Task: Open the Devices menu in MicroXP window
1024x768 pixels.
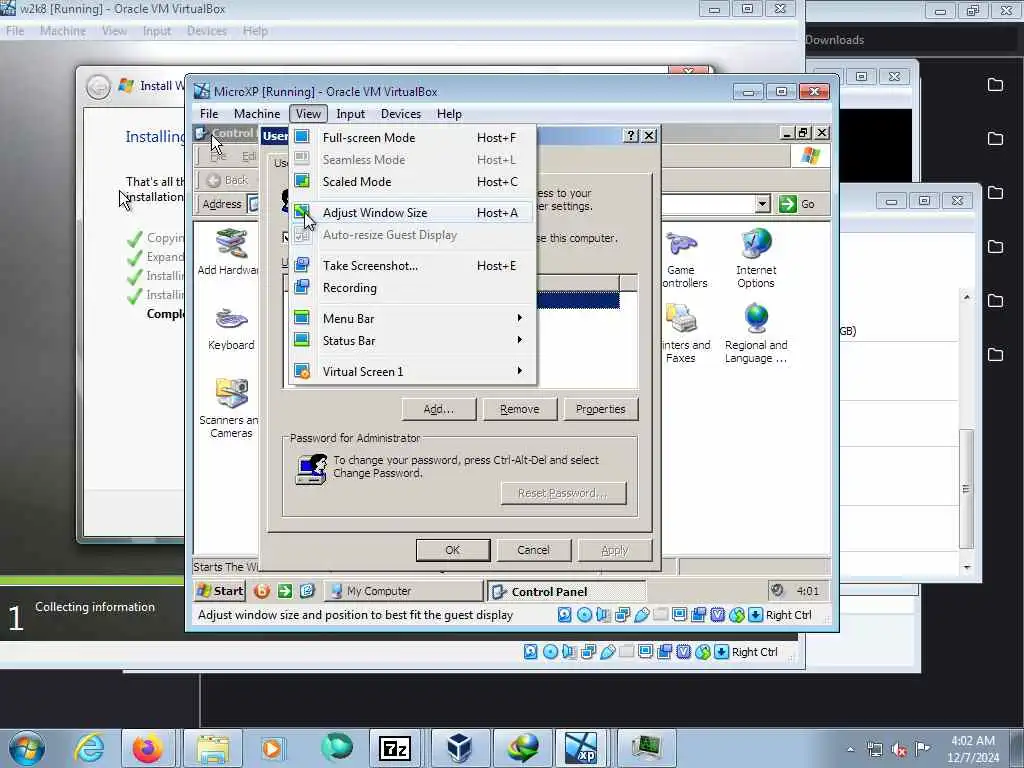Action: pyautogui.click(x=400, y=114)
